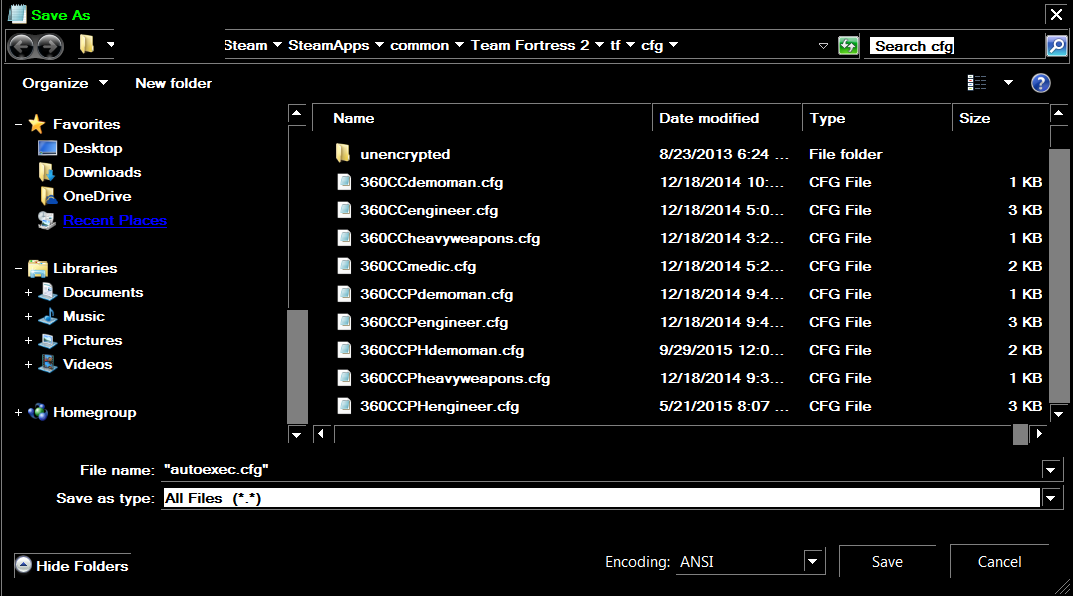Open the Encoding ANSI dropdown
The height and width of the screenshot is (596, 1073).
(x=813, y=562)
